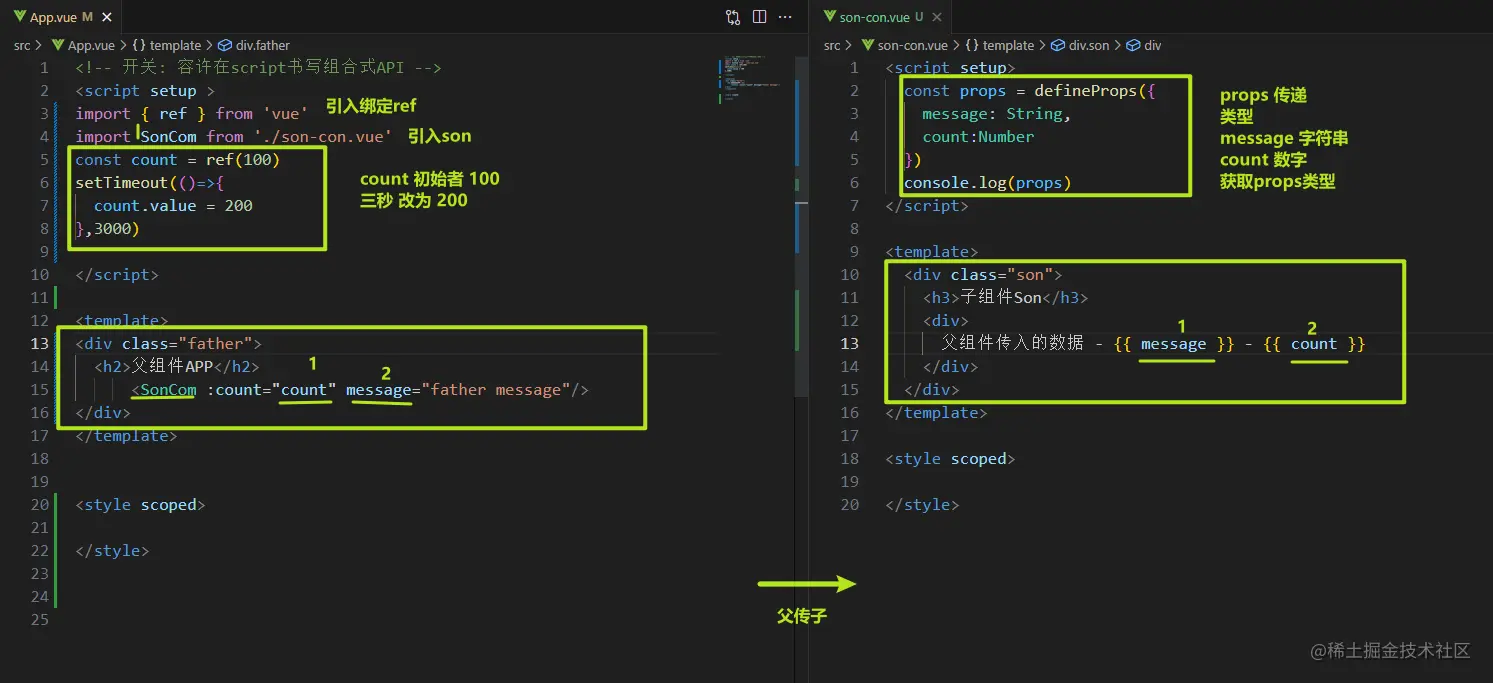
Task: Select line number 13 in App.vue
Action: 40,343
